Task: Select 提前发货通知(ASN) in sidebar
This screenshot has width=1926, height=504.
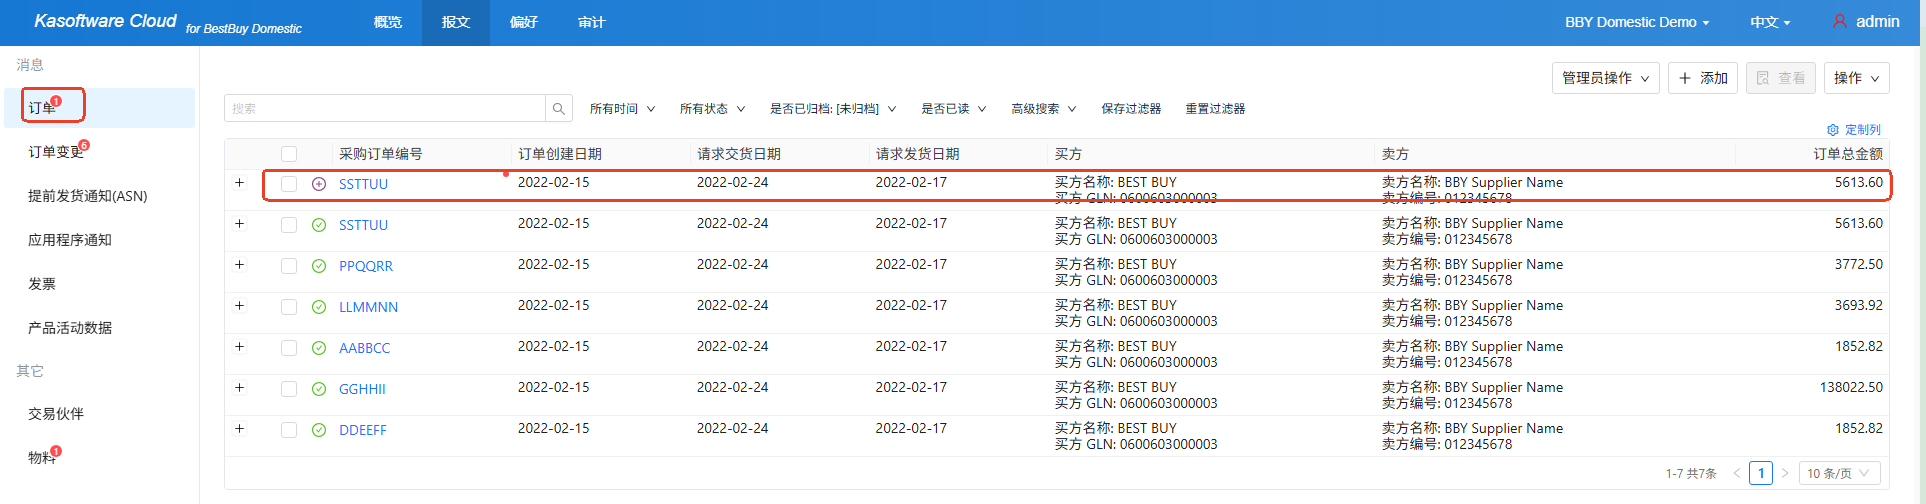Action: pos(100,196)
